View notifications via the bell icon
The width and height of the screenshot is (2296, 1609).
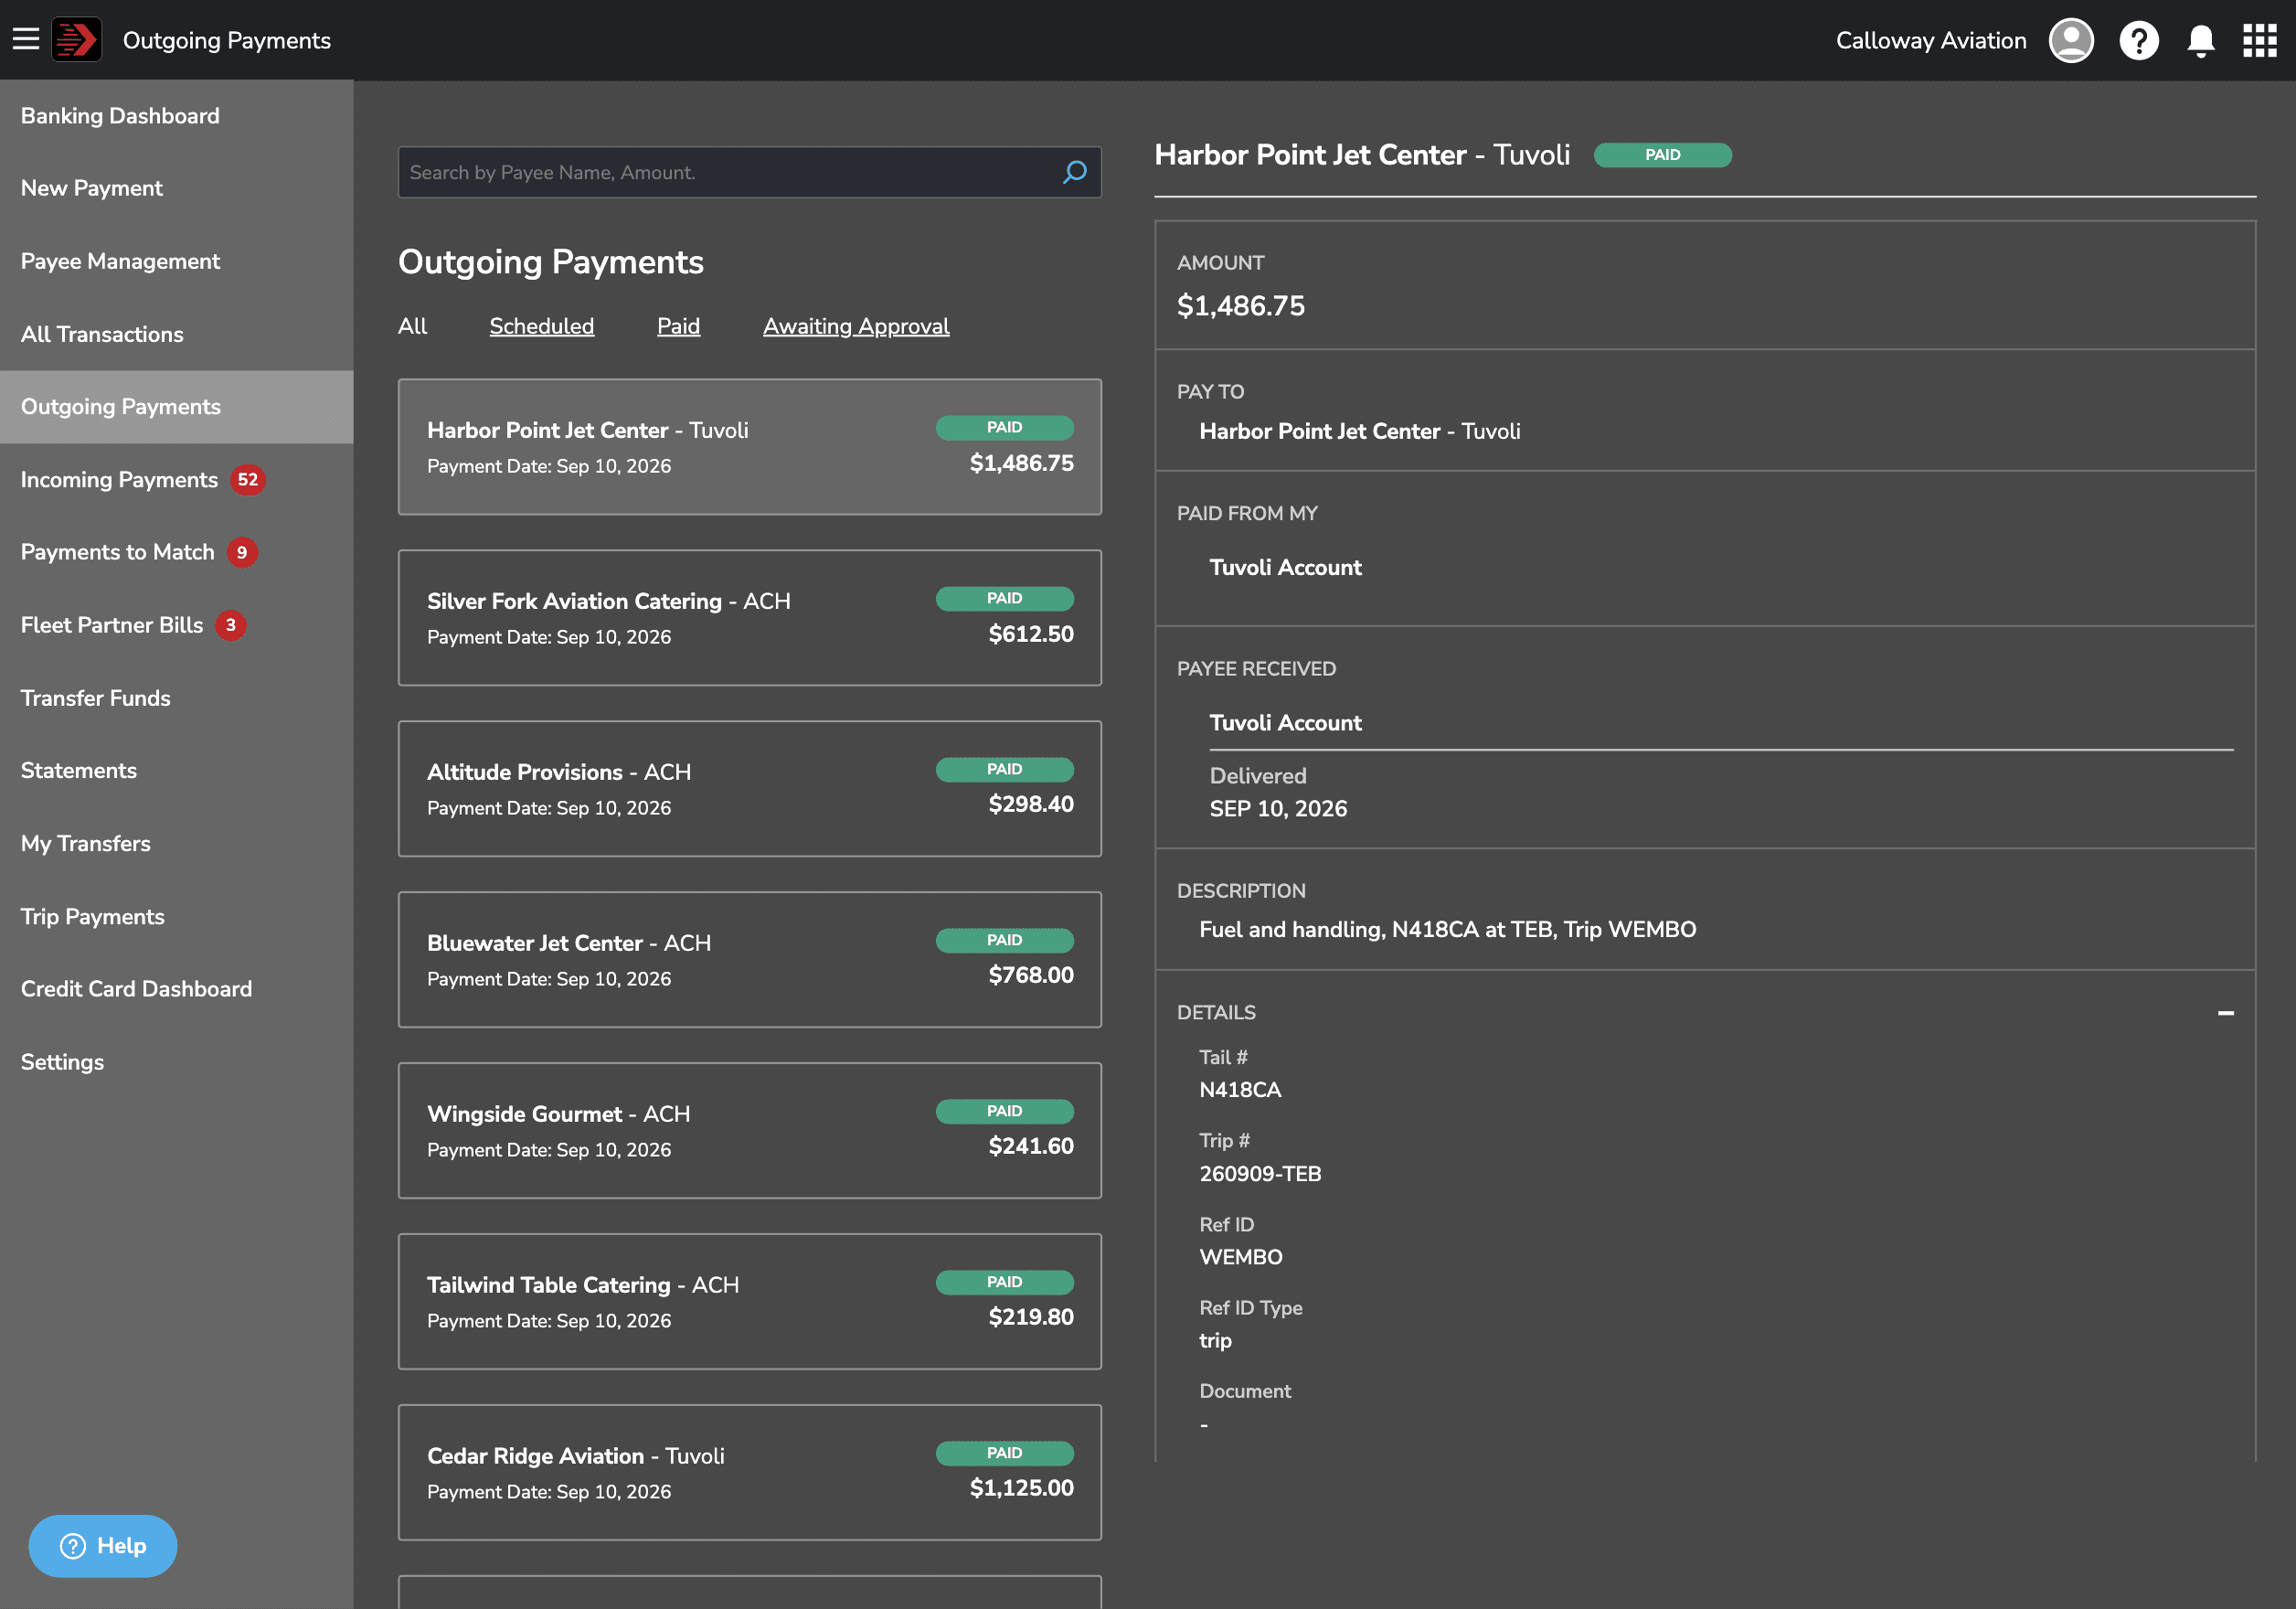(2200, 41)
